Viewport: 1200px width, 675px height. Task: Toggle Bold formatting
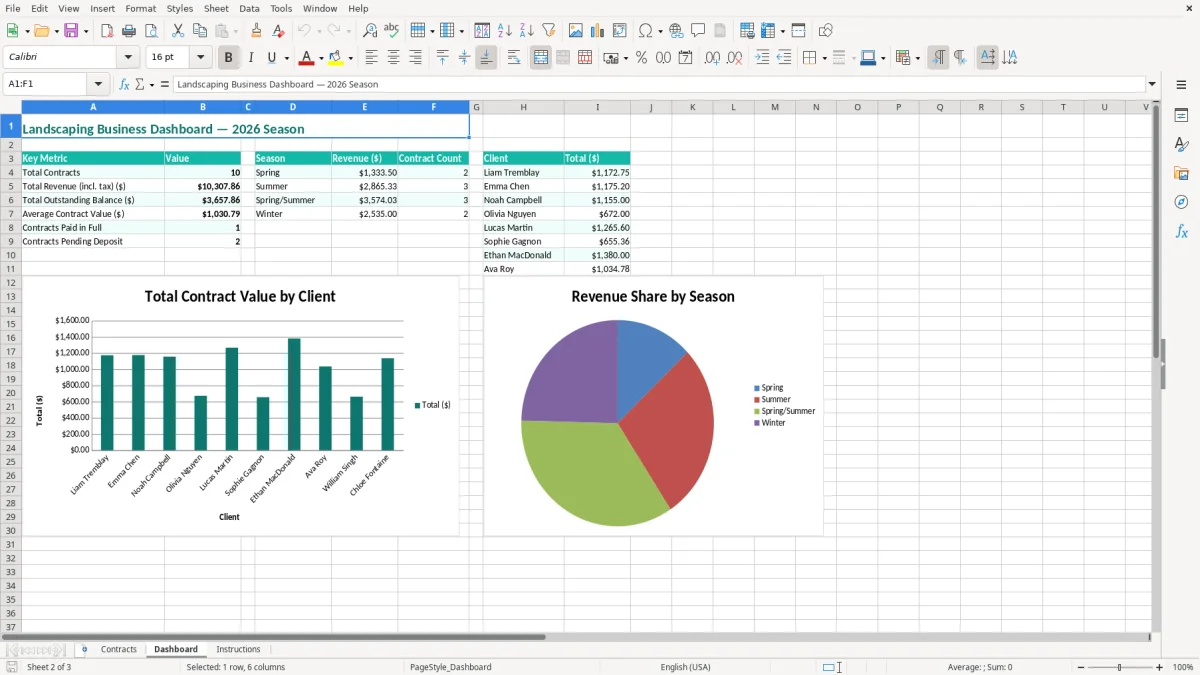tap(229, 58)
